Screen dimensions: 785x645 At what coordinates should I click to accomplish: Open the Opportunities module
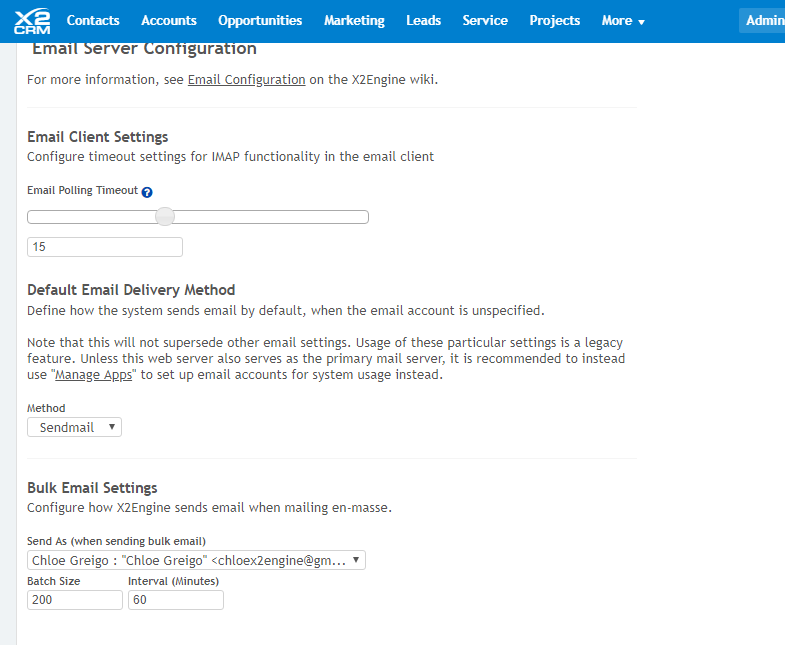pyautogui.click(x=260, y=21)
